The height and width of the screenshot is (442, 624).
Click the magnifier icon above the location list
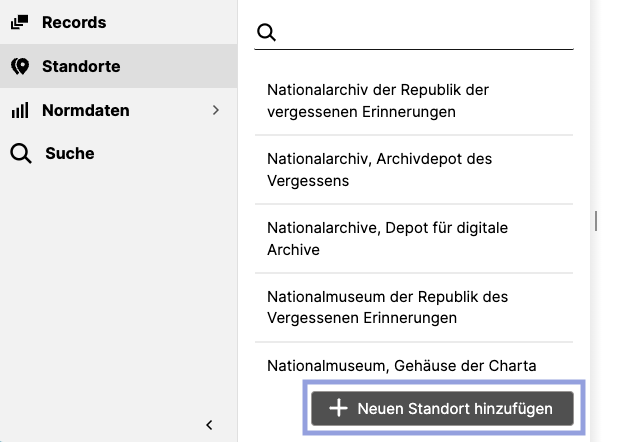(266, 33)
